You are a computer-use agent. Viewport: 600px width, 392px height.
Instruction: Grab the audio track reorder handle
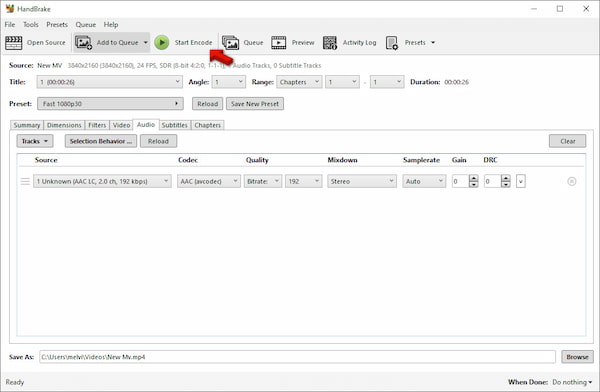pyautogui.click(x=25, y=181)
